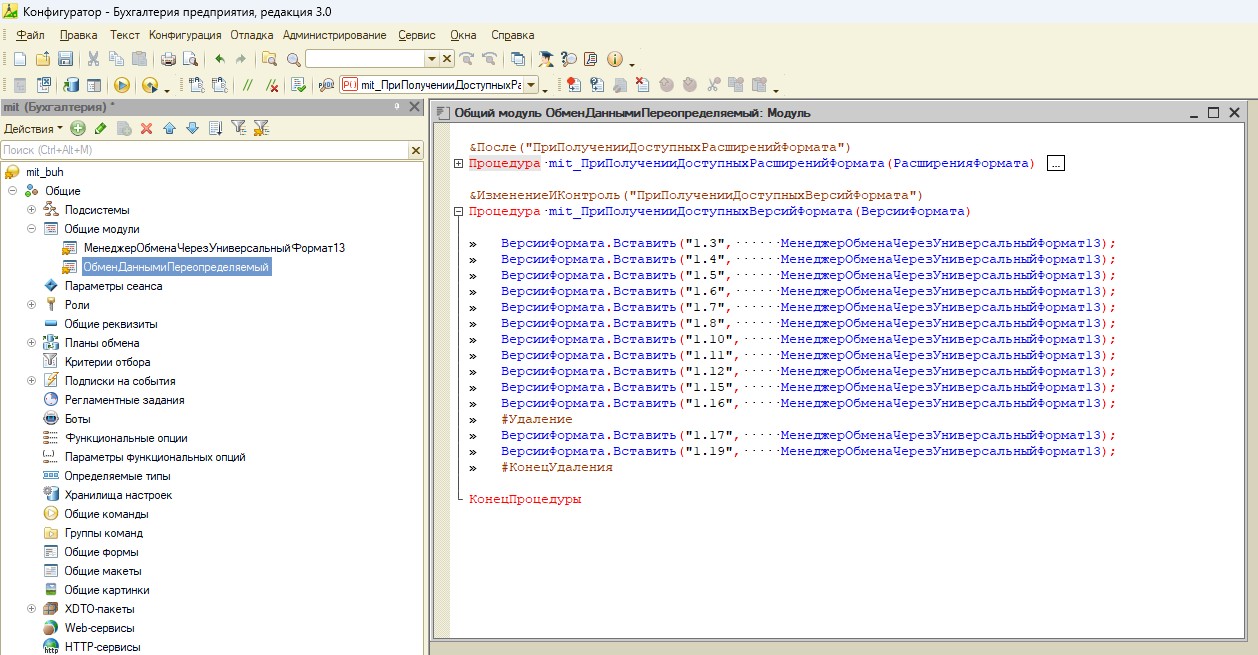Collapse the mit_ПриПолученииДоступныхВерсийФормата procedure
This screenshot has height=655, width=1258.
pyautogui.click(x=458, y=212)
